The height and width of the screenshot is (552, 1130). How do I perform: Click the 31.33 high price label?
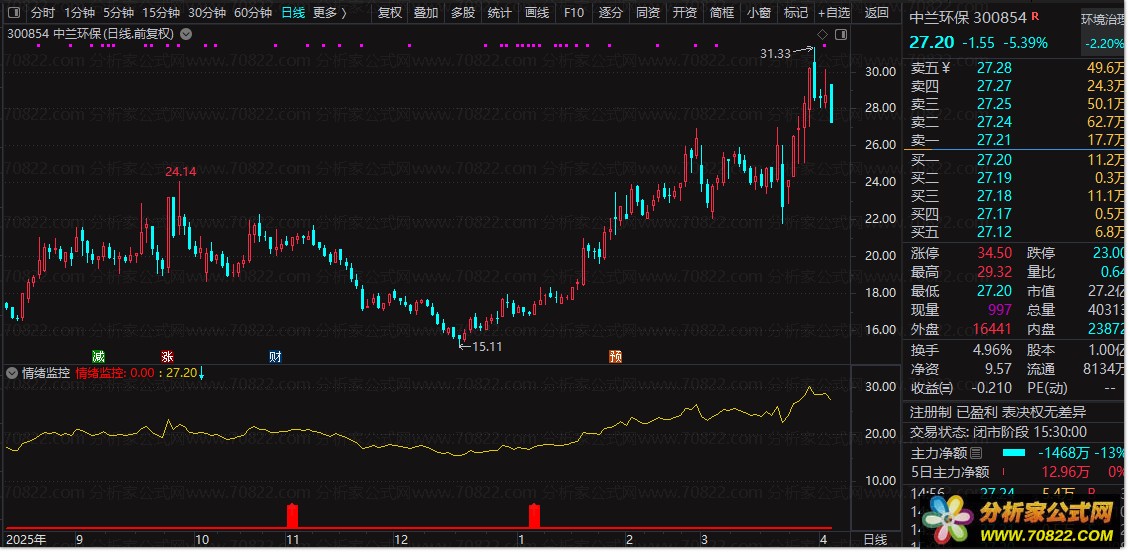775,53
